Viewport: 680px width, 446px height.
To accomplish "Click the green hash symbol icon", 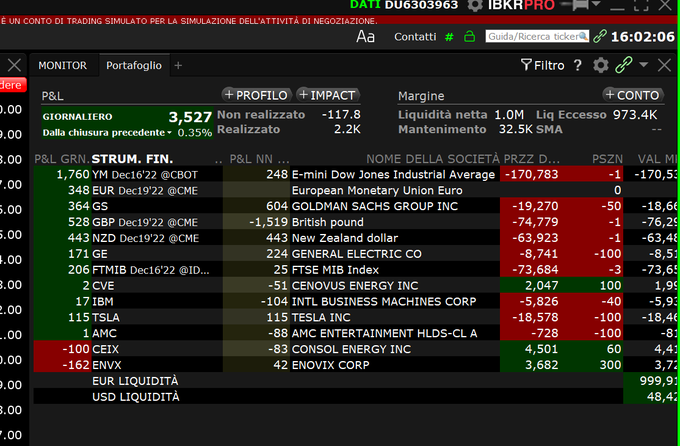I will pos(449,37).
